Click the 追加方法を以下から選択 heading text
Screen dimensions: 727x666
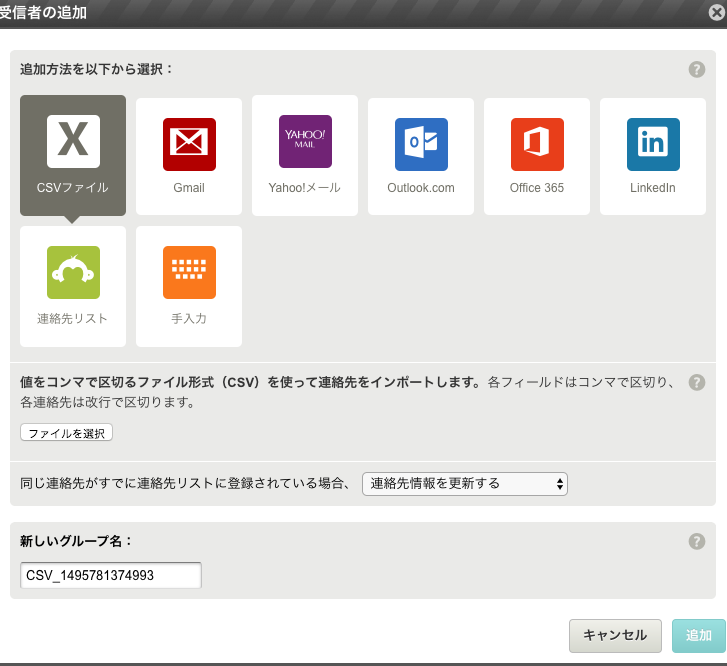pyautogui.click(x=96, y=70)
